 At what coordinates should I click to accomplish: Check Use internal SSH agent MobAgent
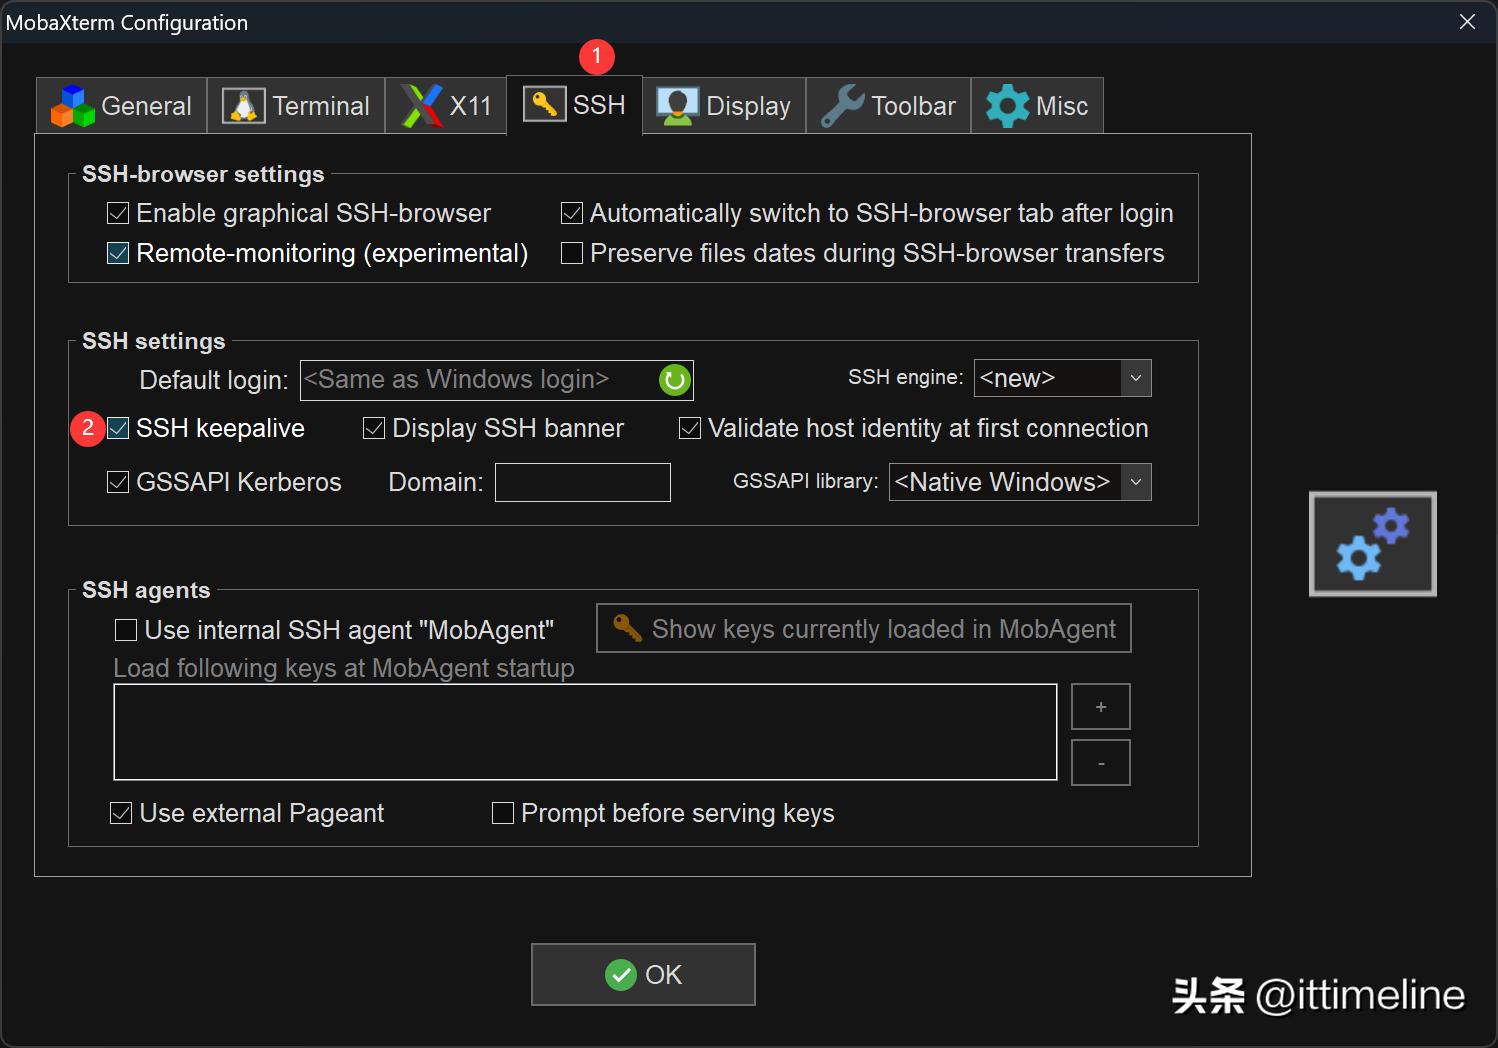(x=126, y=630)
